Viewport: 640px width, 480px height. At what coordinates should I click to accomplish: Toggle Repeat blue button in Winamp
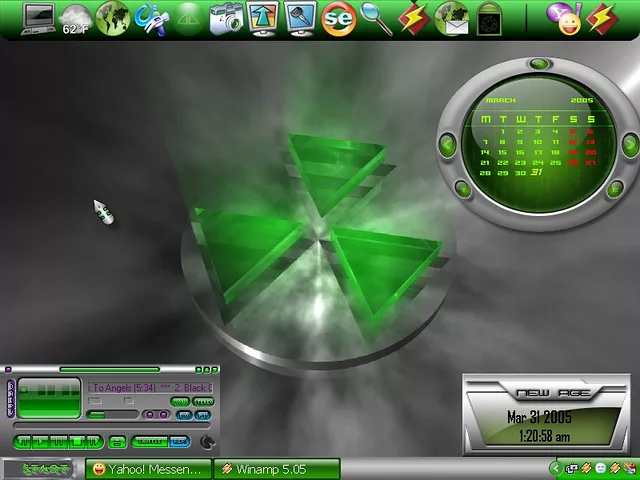(x=179, y=442)
